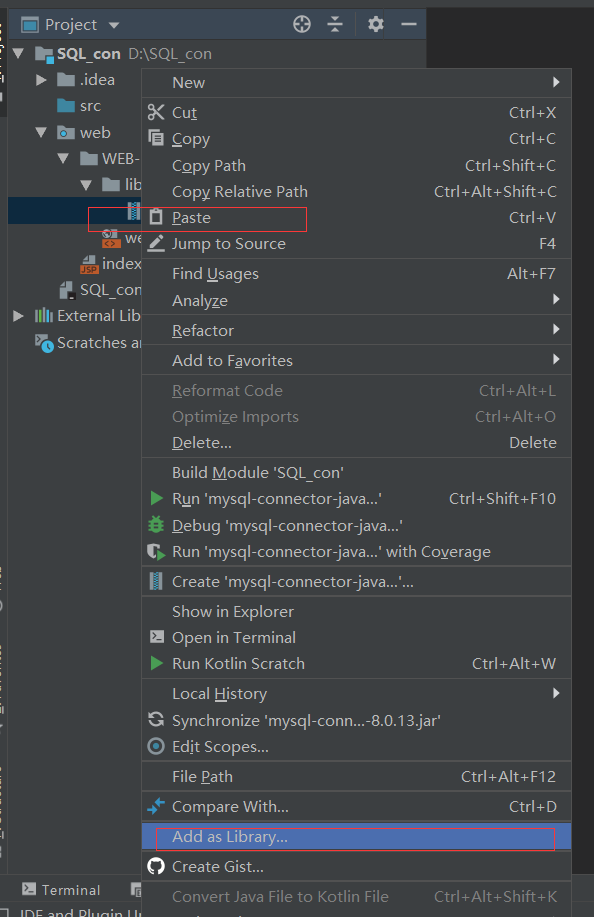594x917 pixels.
Task: Click the Paste clipboard icon
Action: pyautogui.click(x=156, y=217)
